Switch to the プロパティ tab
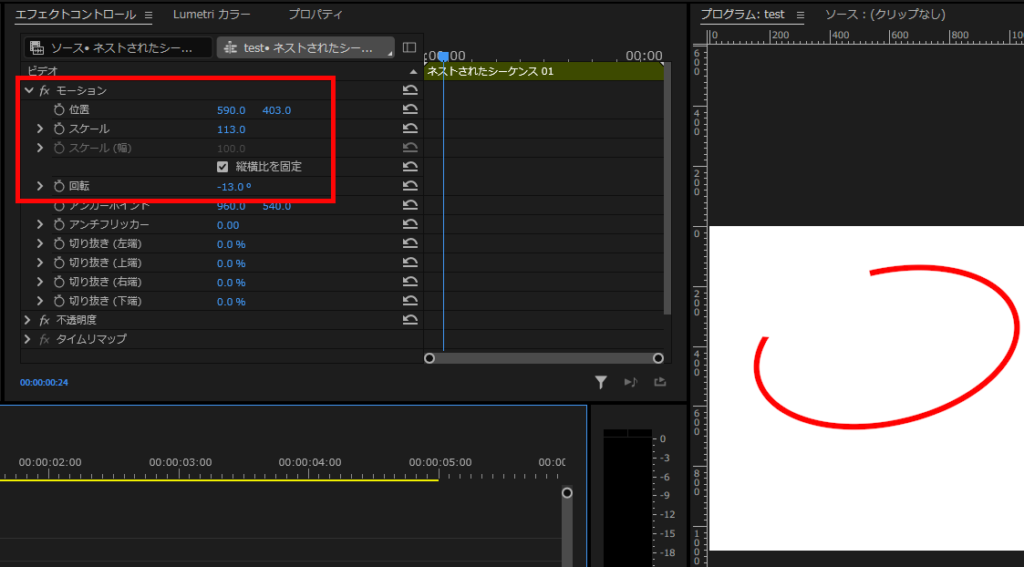Screen dimensions: 1024x567 click(x=315, y=14)
